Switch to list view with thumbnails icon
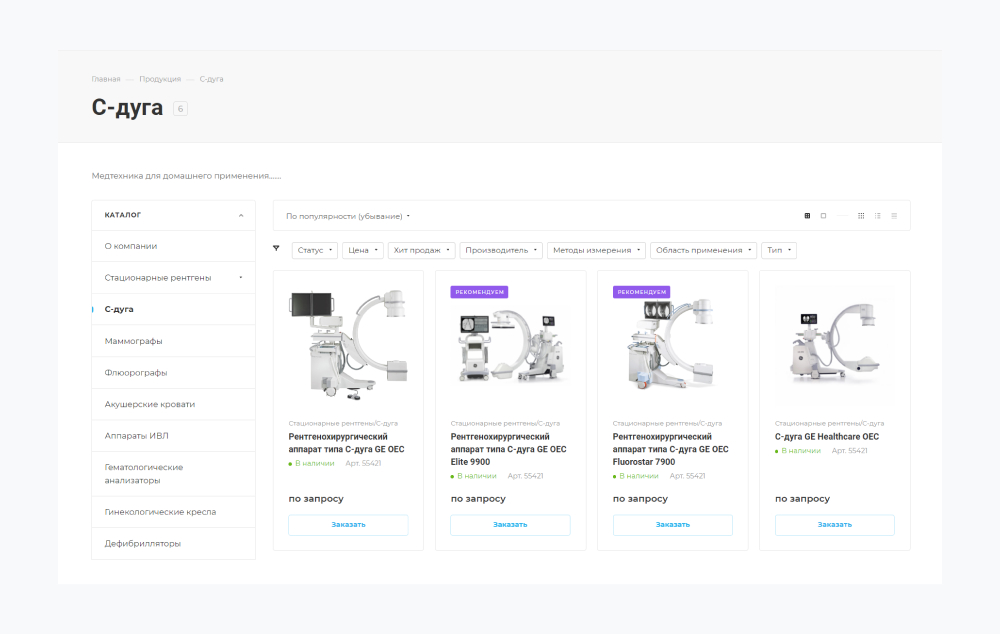The width and height of the screenshot is (1000, 635). click(x=878, y=215)
